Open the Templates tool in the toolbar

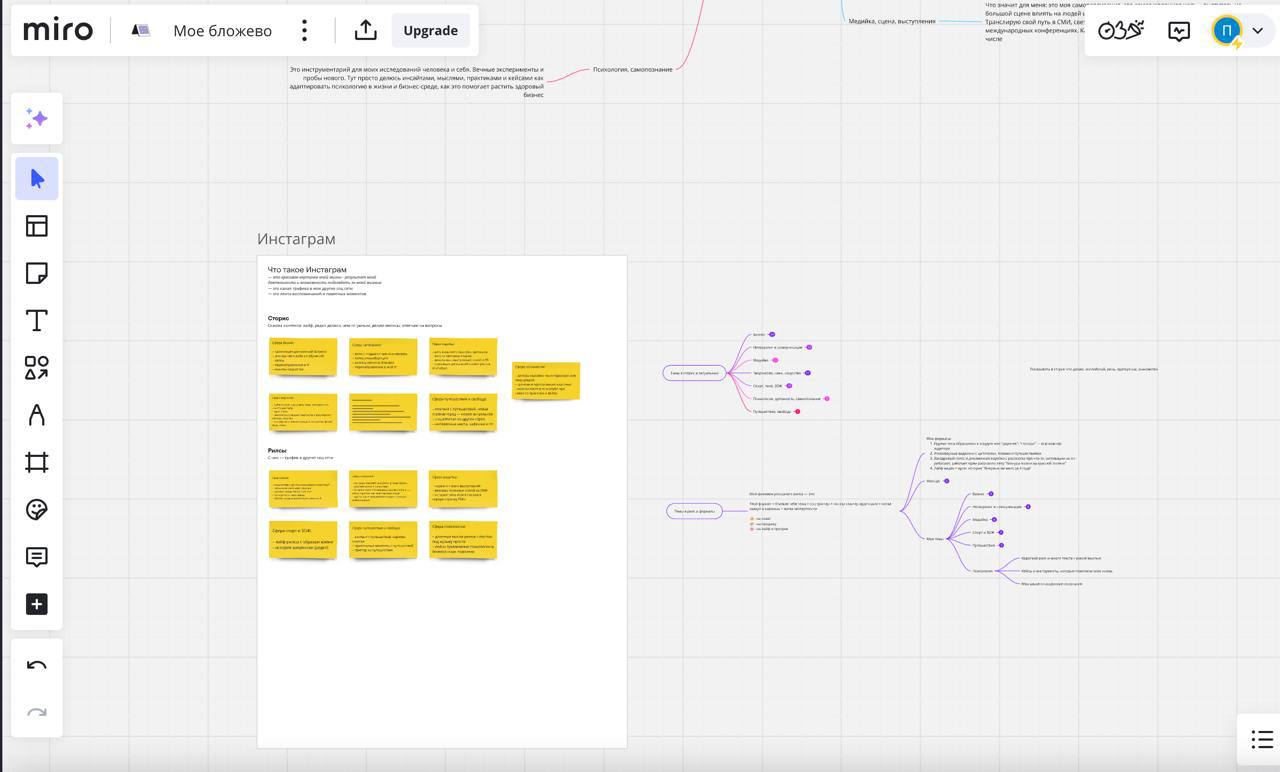pos(37,226)
